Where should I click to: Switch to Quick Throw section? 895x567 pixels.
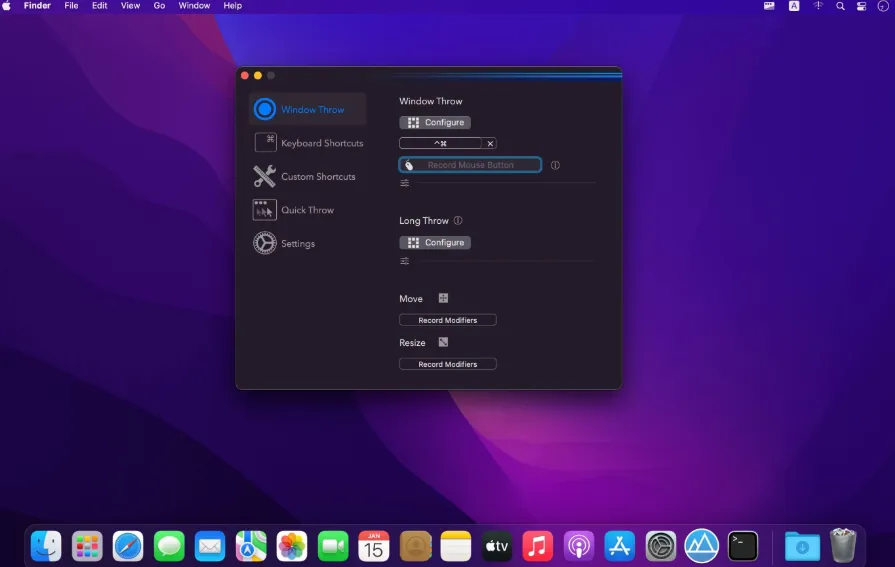coord(293,210)
